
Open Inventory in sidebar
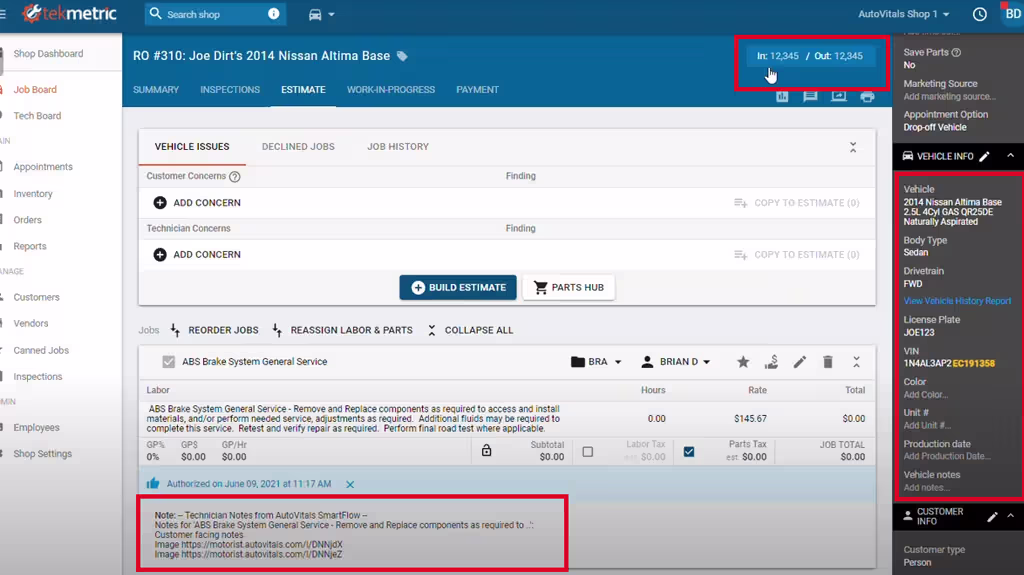tap(33, 193)
